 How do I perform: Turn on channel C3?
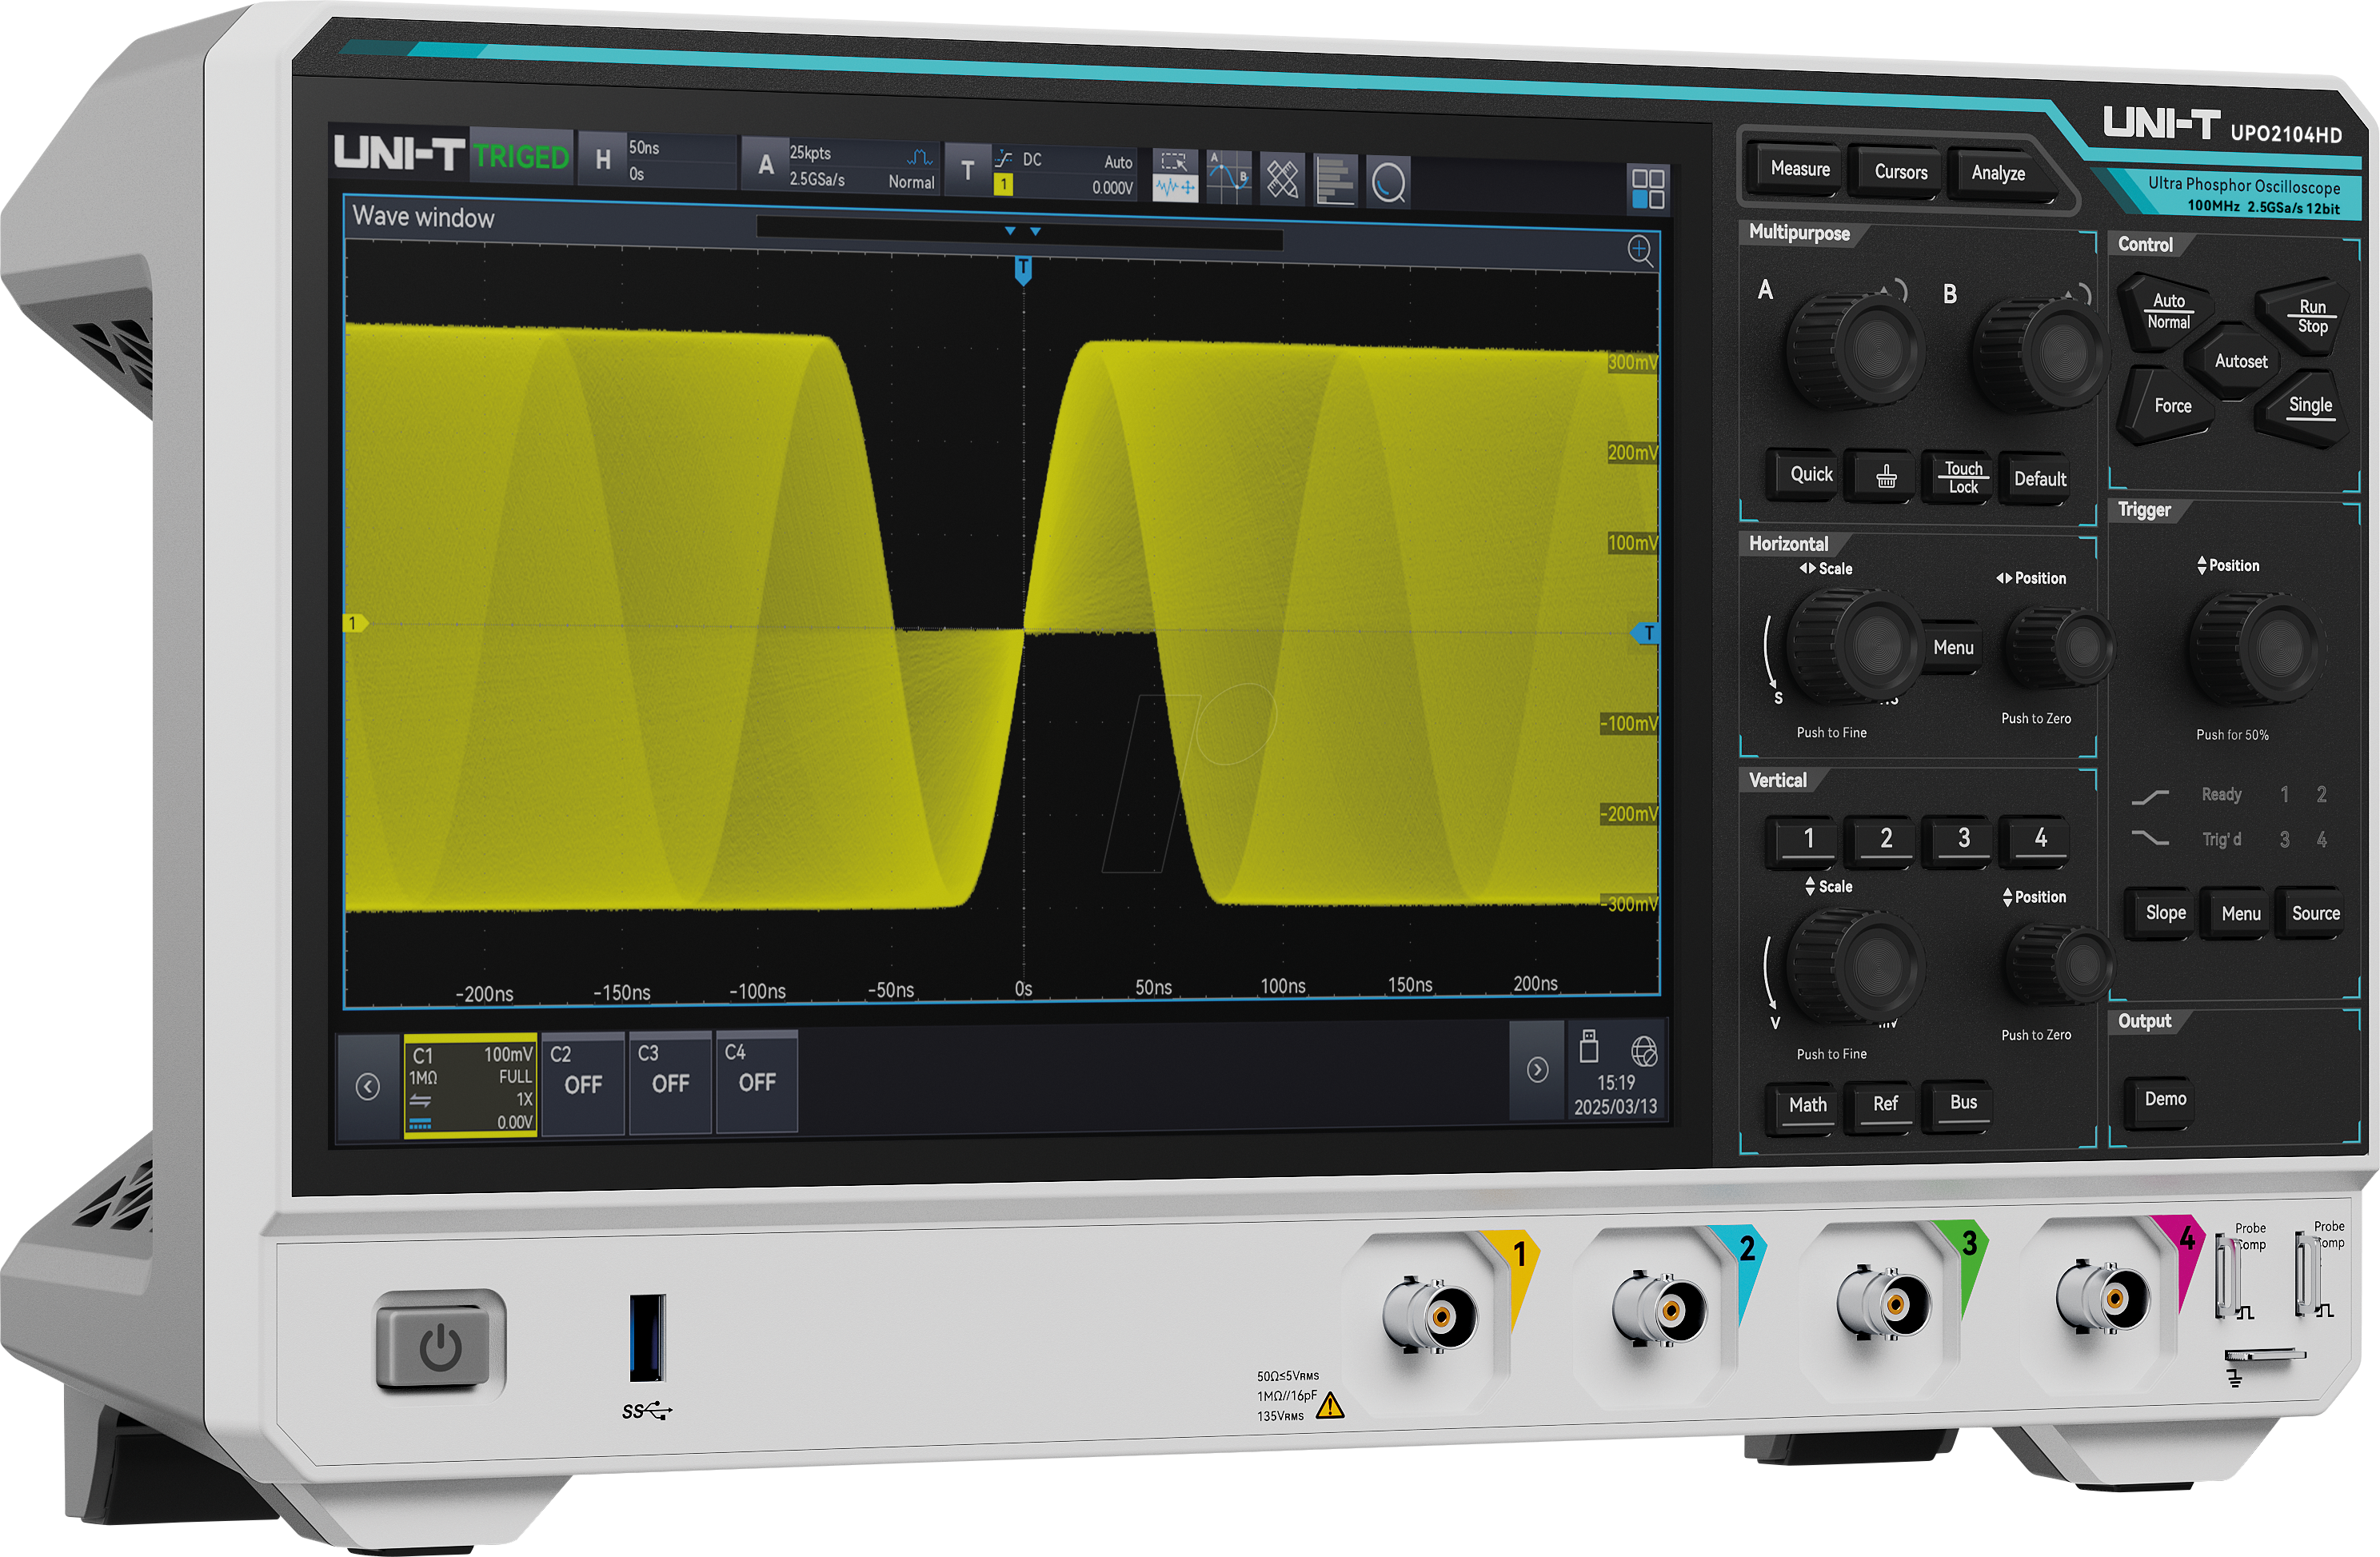(671, 1084)
